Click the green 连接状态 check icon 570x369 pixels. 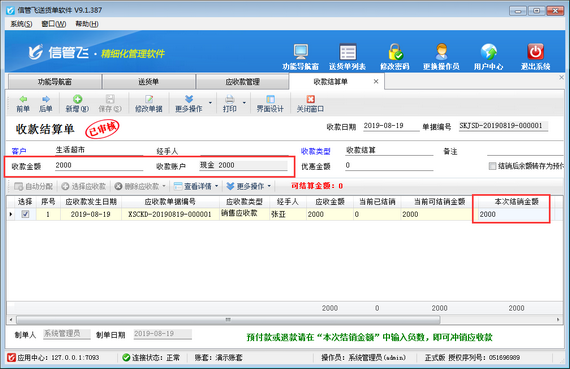pos(126,357)
